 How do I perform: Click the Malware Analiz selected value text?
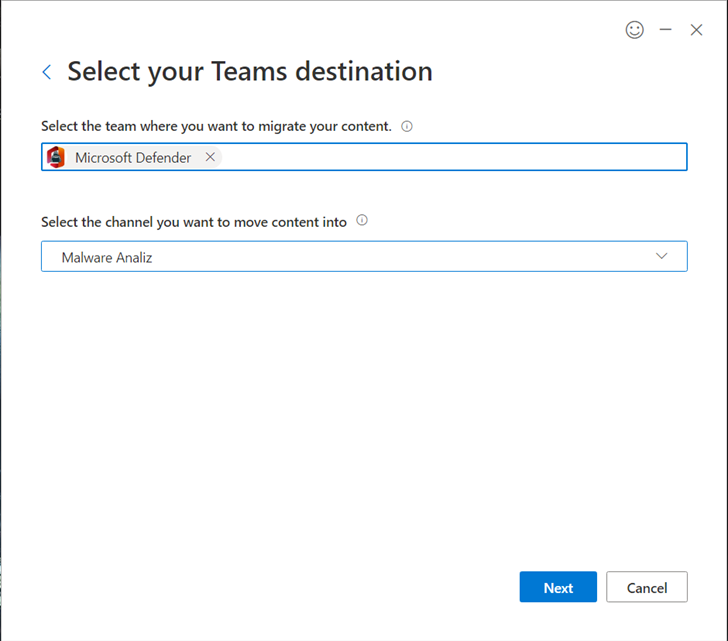pyautogui.click(x=107, y=257)
